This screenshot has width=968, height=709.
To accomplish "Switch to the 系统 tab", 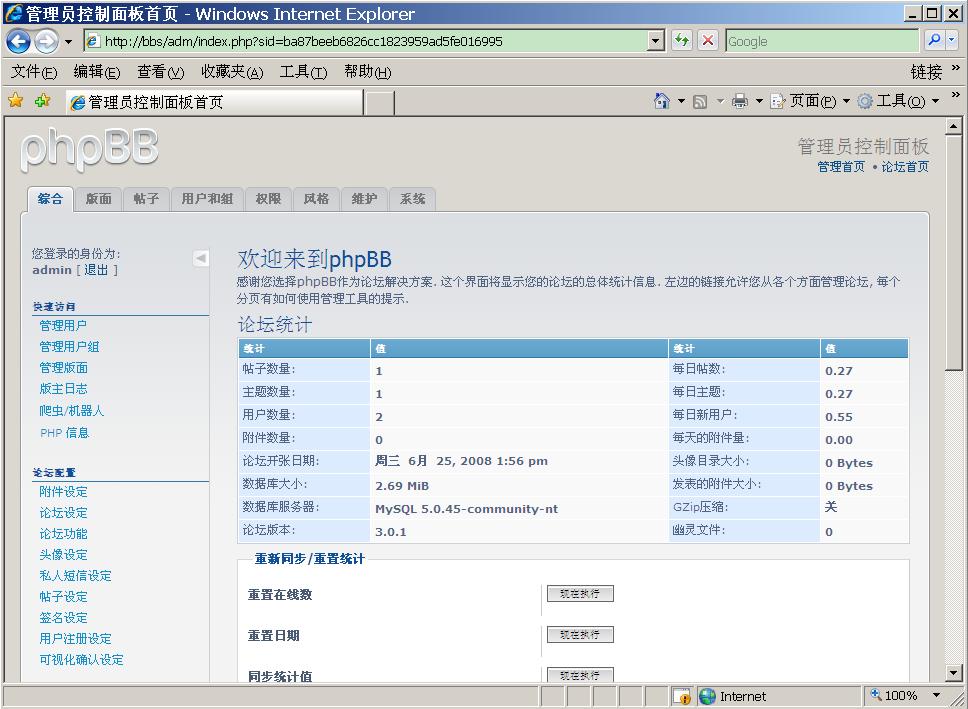I will coord(412,199).
